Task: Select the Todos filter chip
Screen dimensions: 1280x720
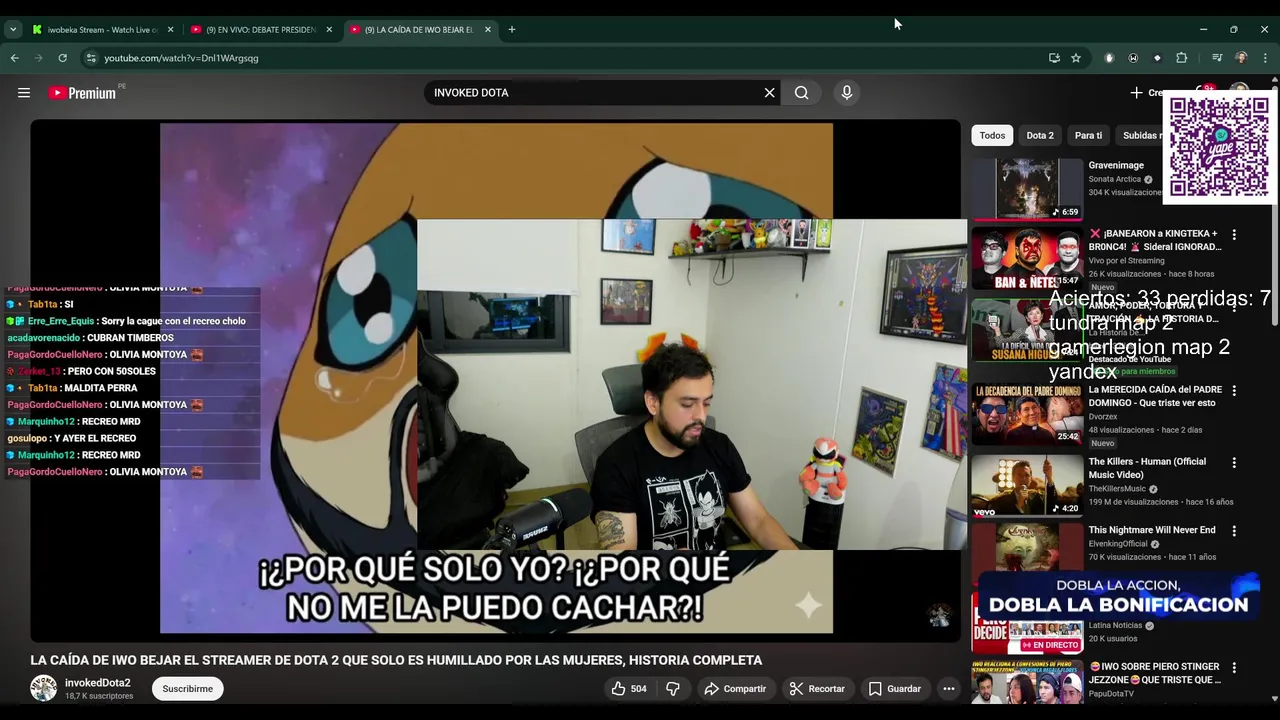Action: coord(992,135)
